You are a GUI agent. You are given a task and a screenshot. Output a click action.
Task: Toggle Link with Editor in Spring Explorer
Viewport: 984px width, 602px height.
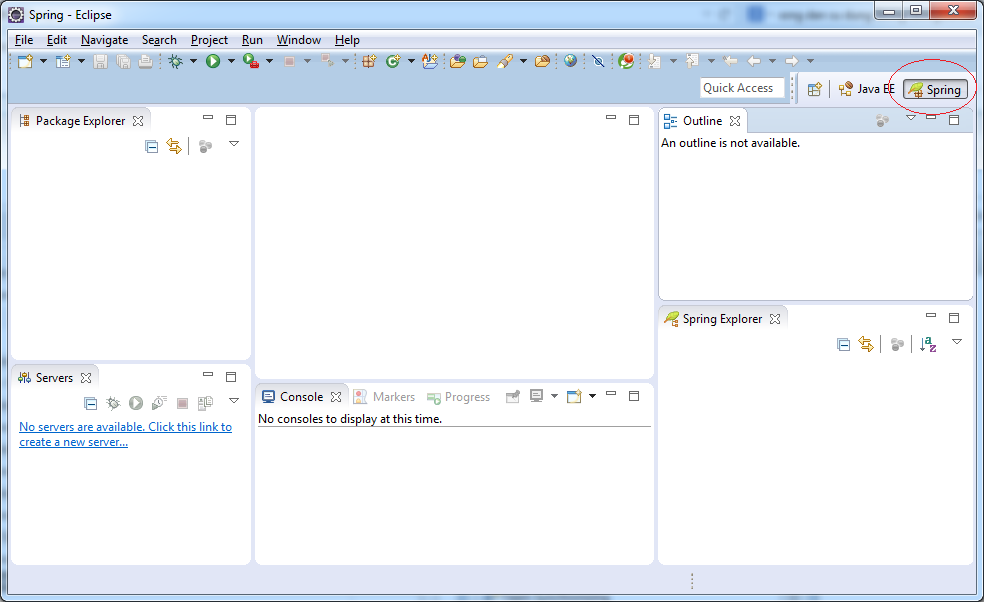pyautogui.click(x=866, y=344)
